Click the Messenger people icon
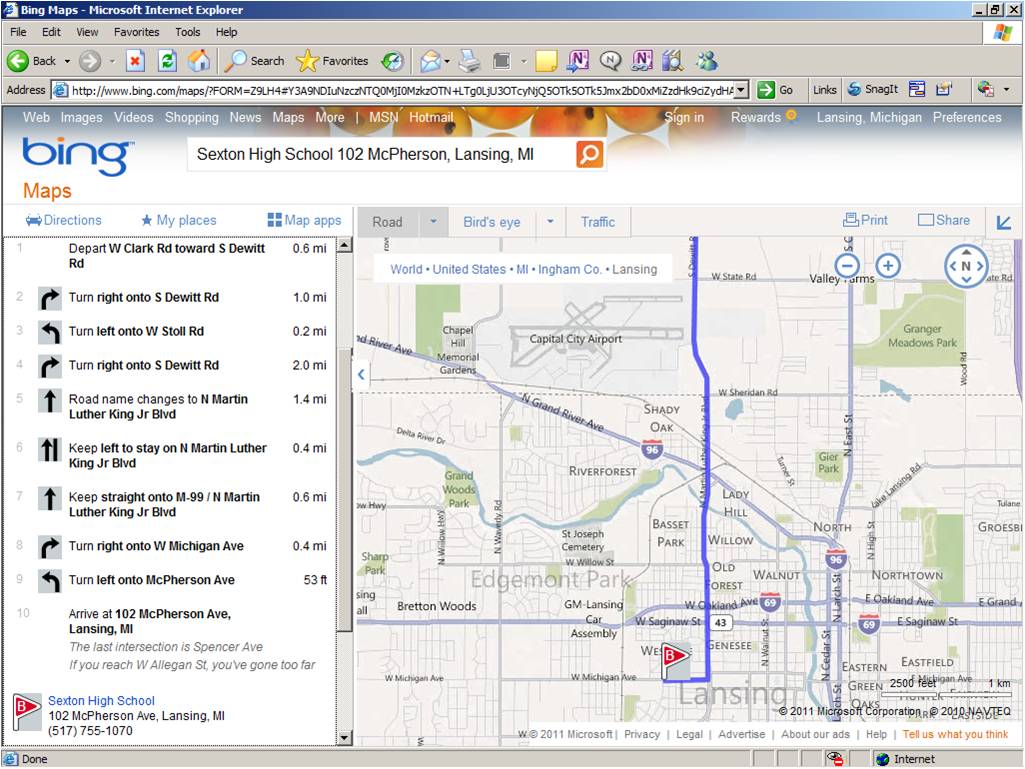Screen dimensions: 1025x769 [707, 61]
